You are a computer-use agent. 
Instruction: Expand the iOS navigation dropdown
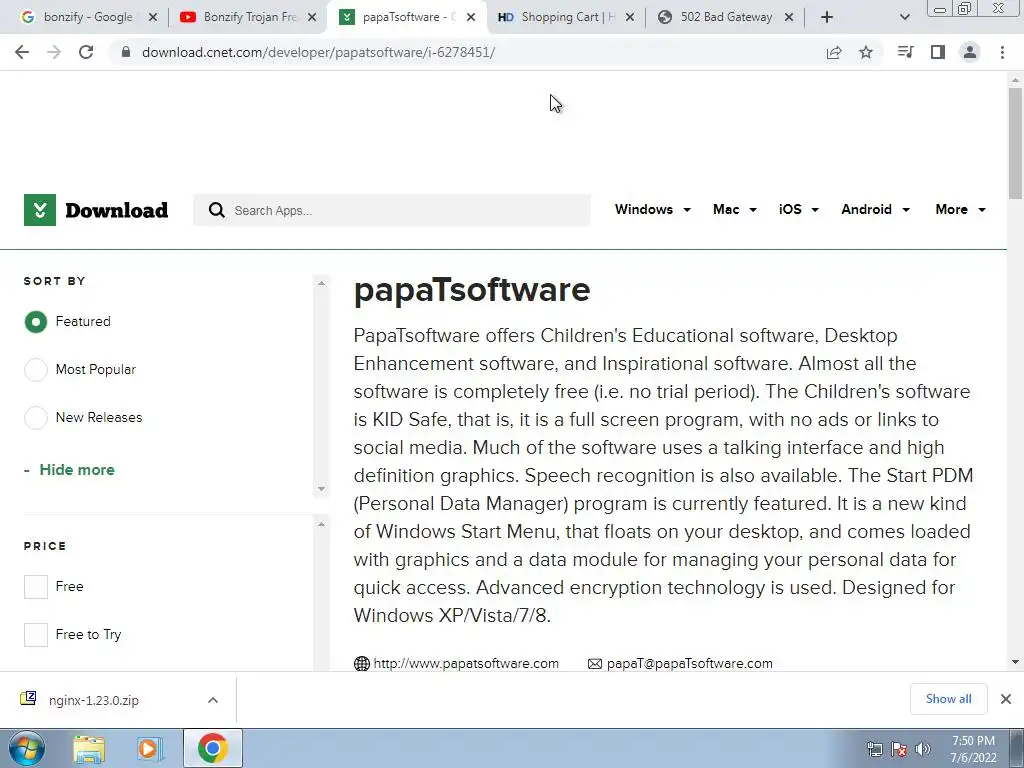coord(799,210)
